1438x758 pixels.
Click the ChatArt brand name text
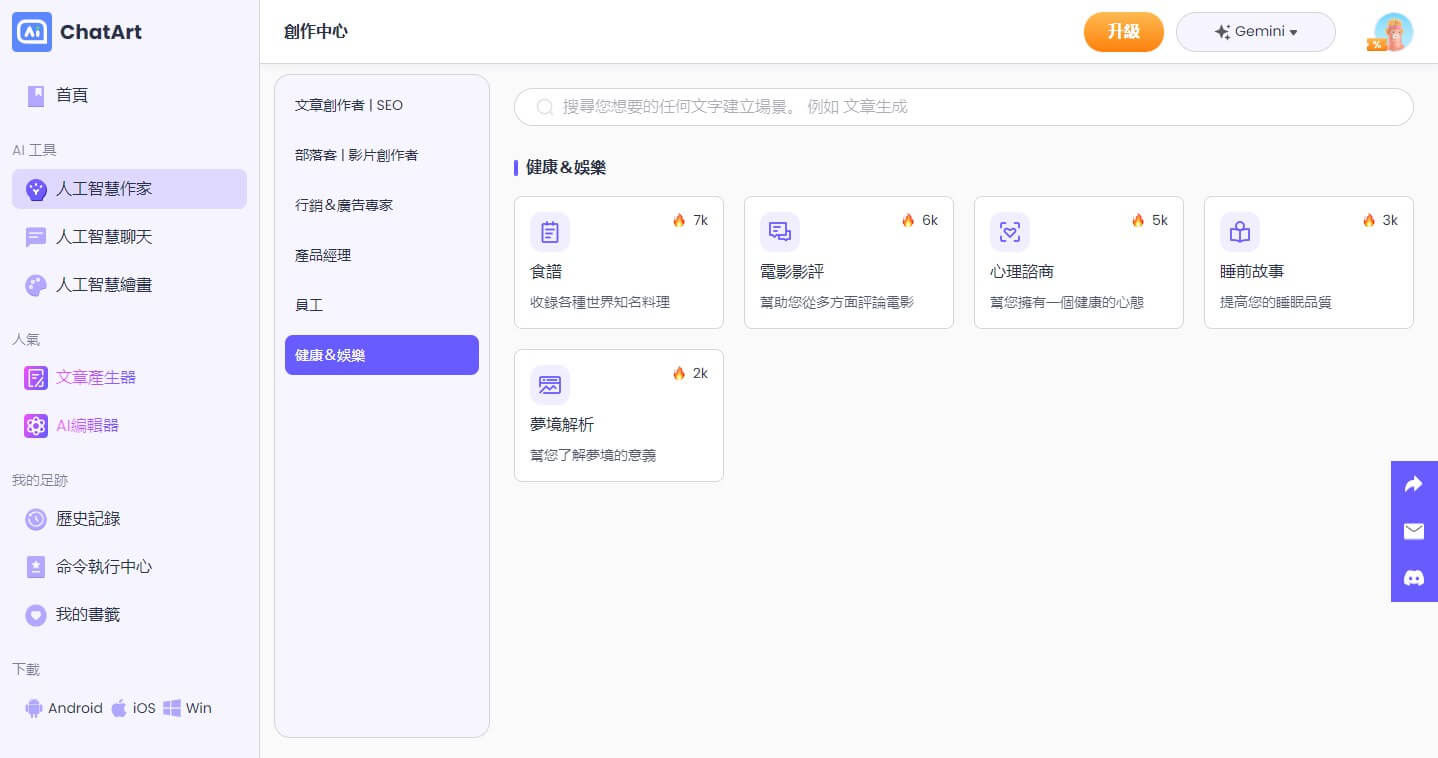click(101, 32)
